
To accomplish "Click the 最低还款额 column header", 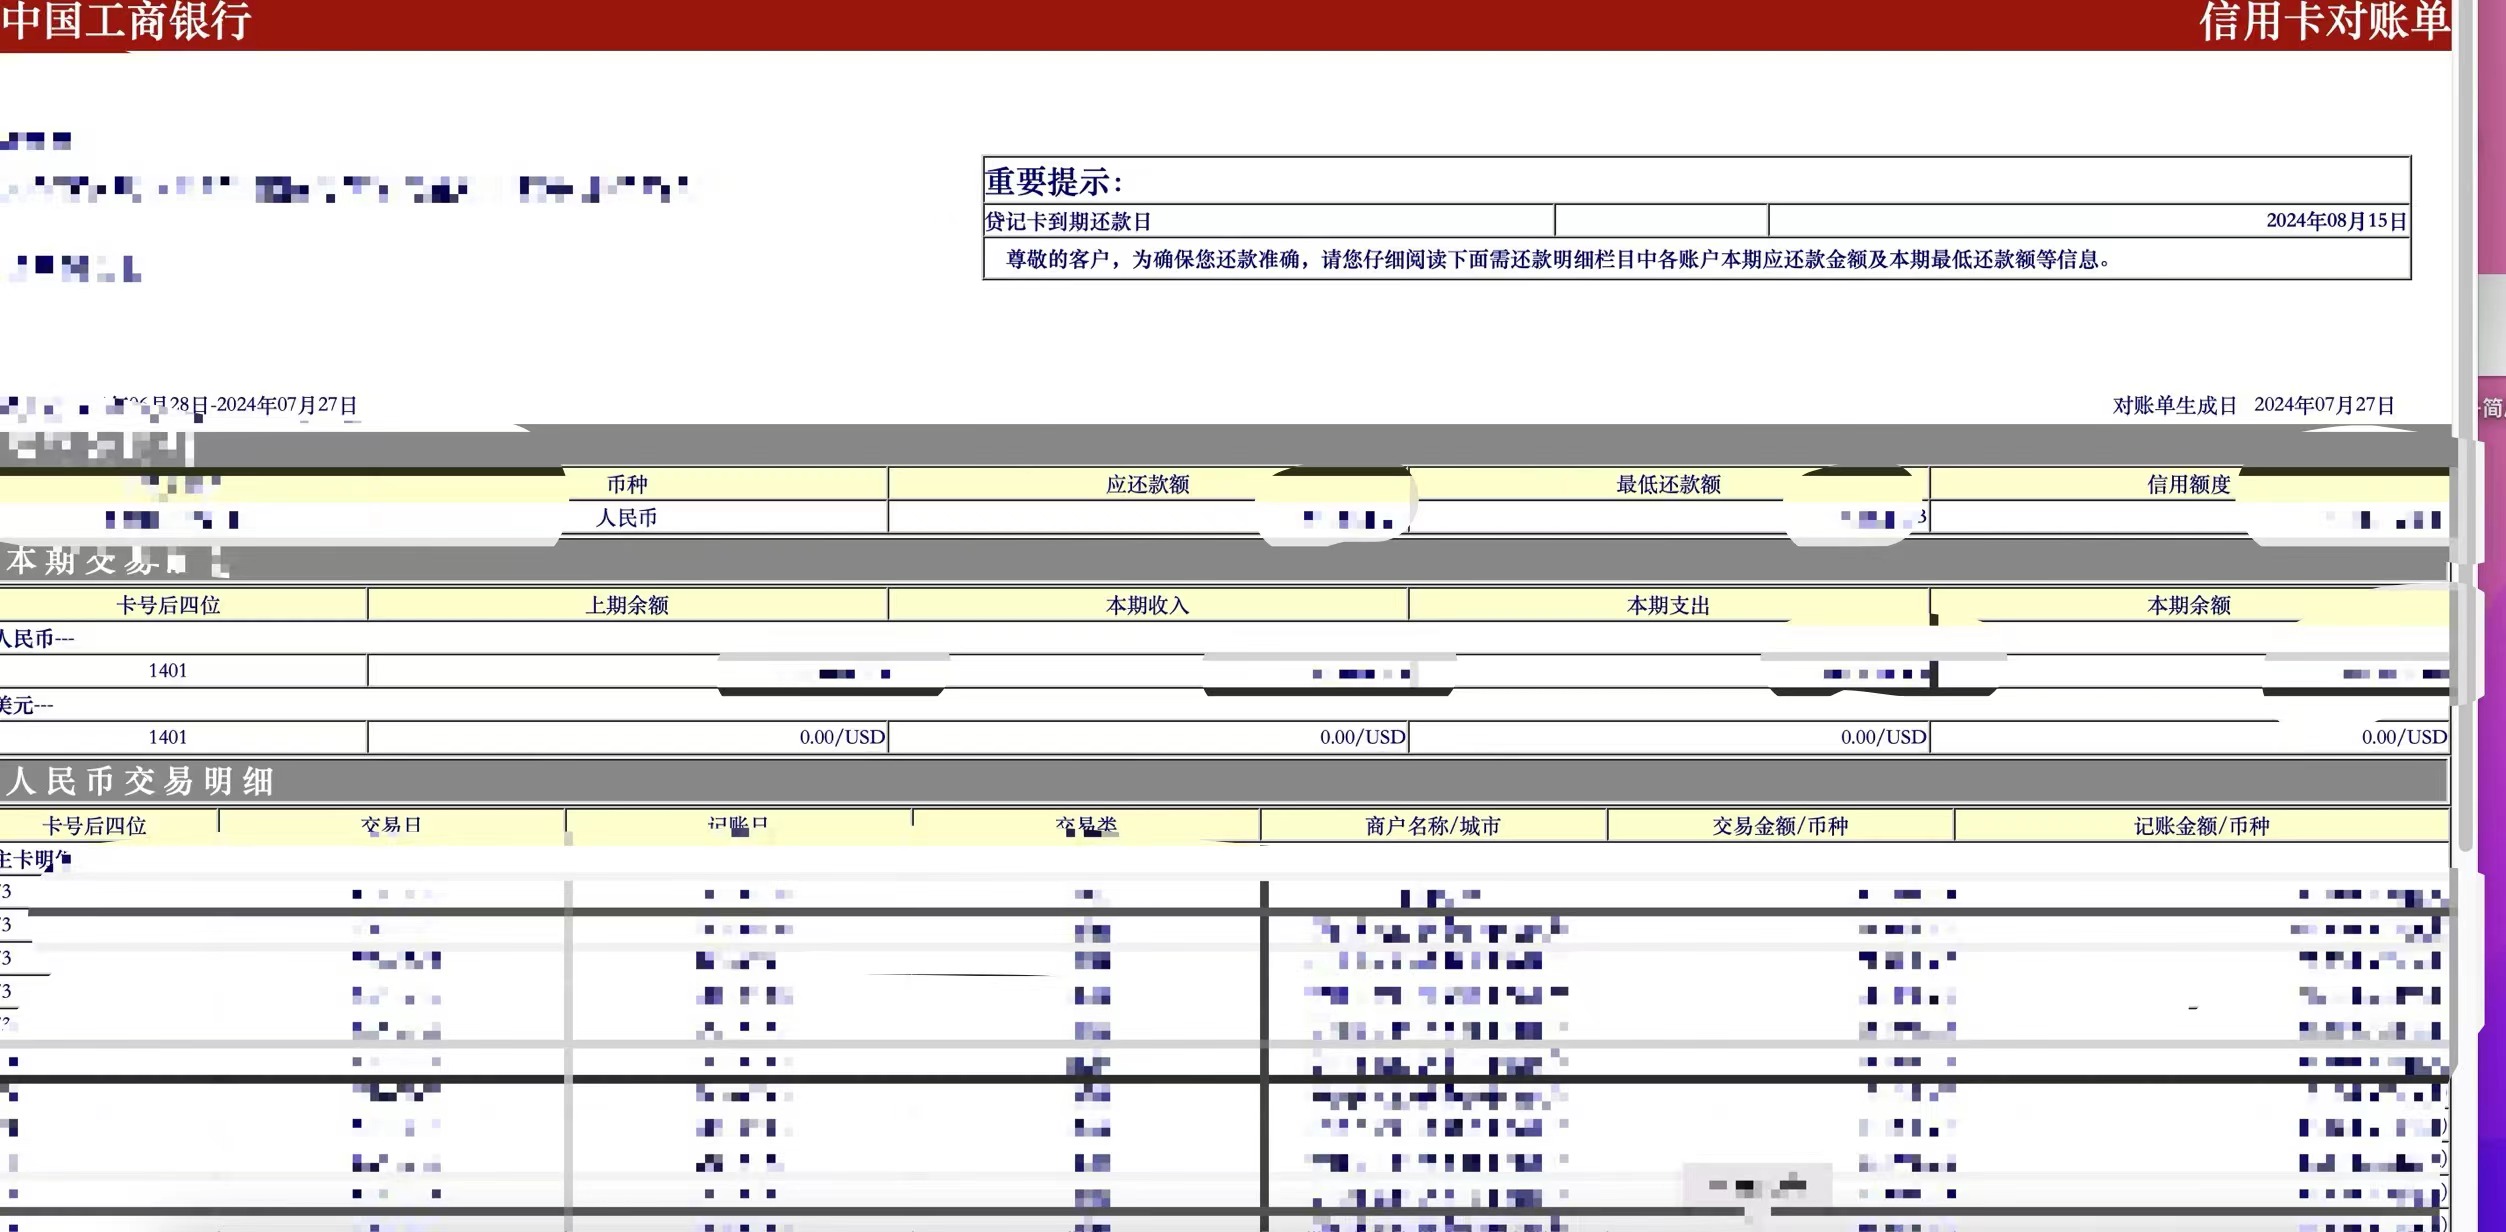I will 1668,485.
